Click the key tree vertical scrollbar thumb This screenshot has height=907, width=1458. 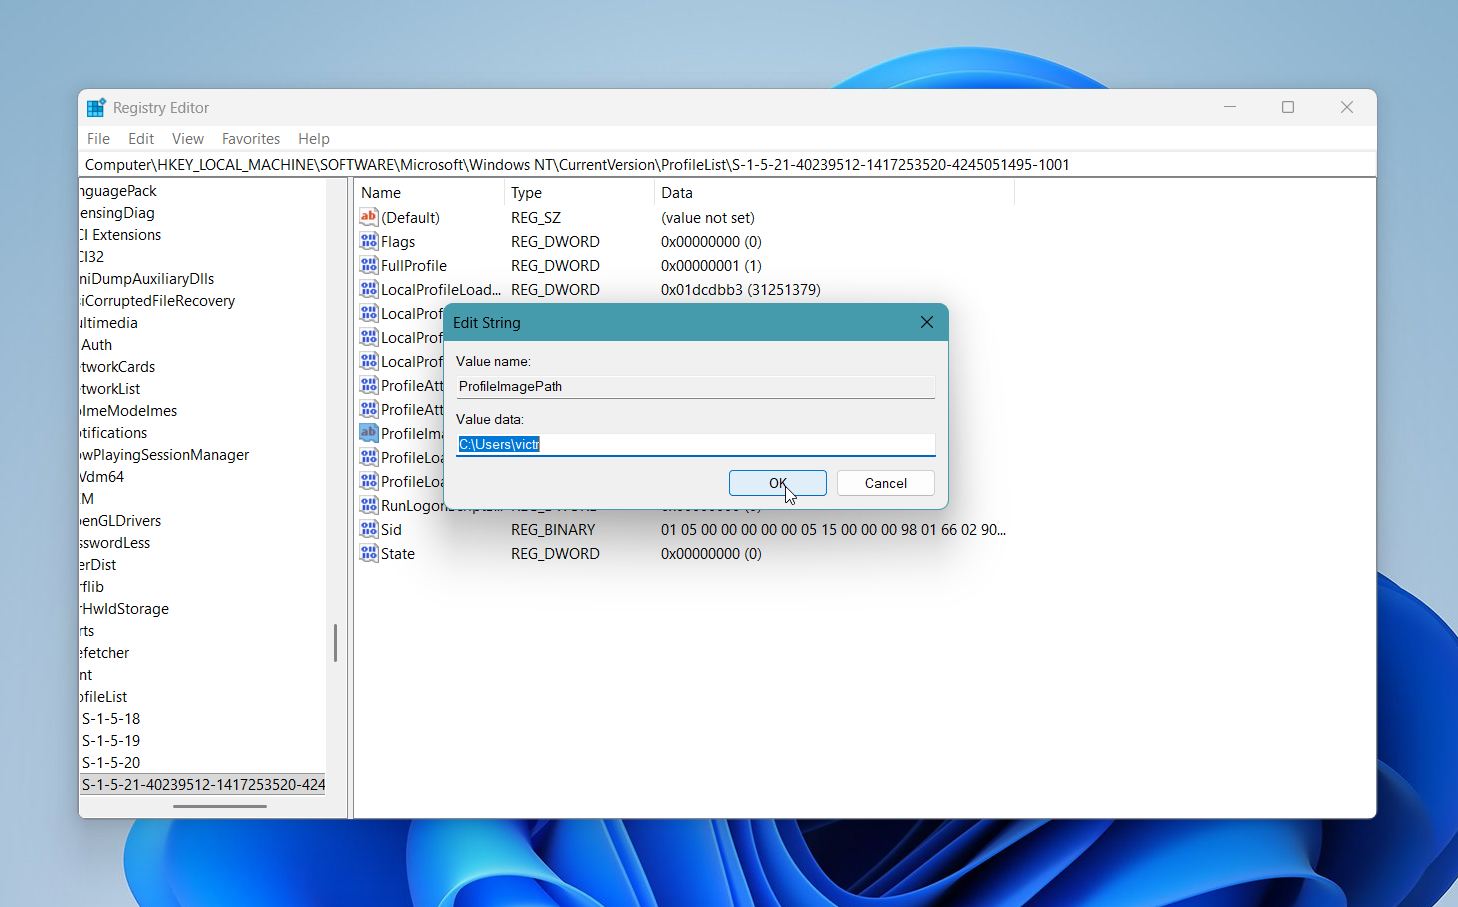click(335, 643)
